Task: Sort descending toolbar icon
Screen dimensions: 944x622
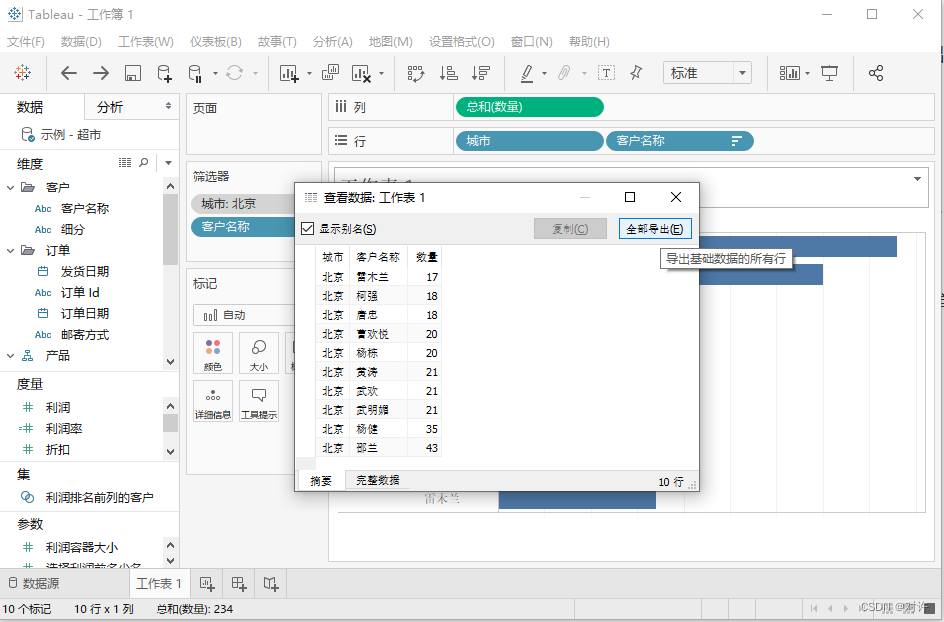Action: (x=480, y=73)
